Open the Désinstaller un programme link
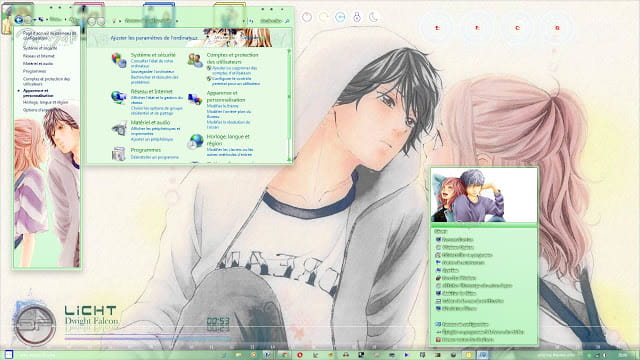 coord(155,157)
